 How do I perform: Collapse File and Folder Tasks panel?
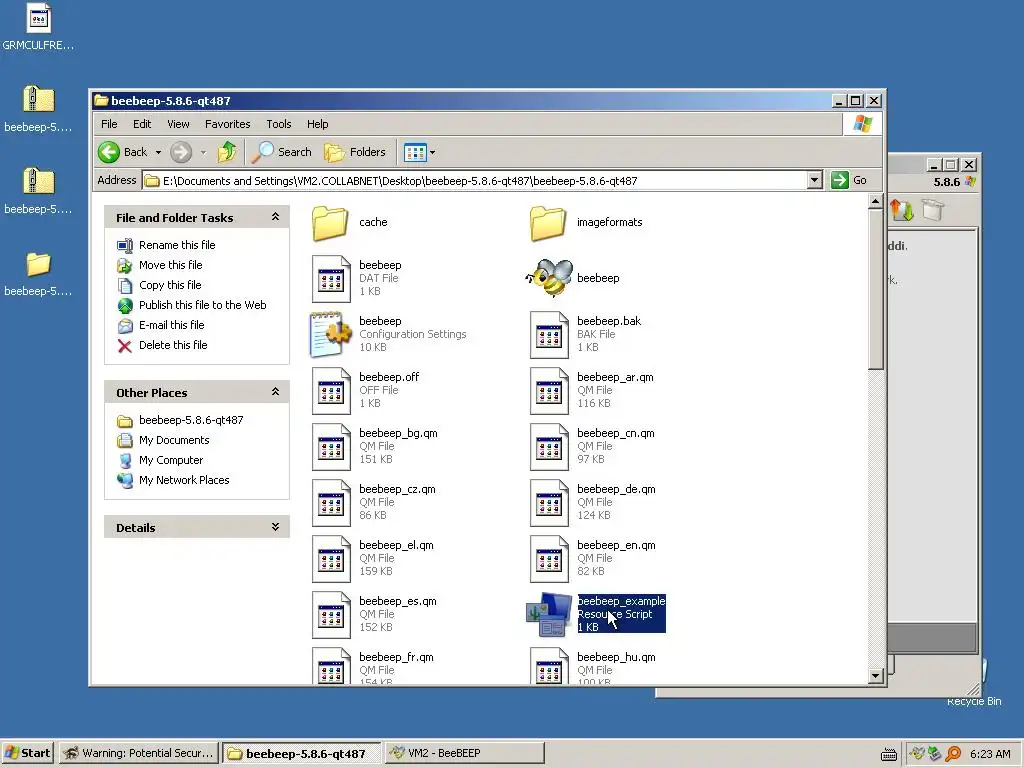[x=276, y=217]
